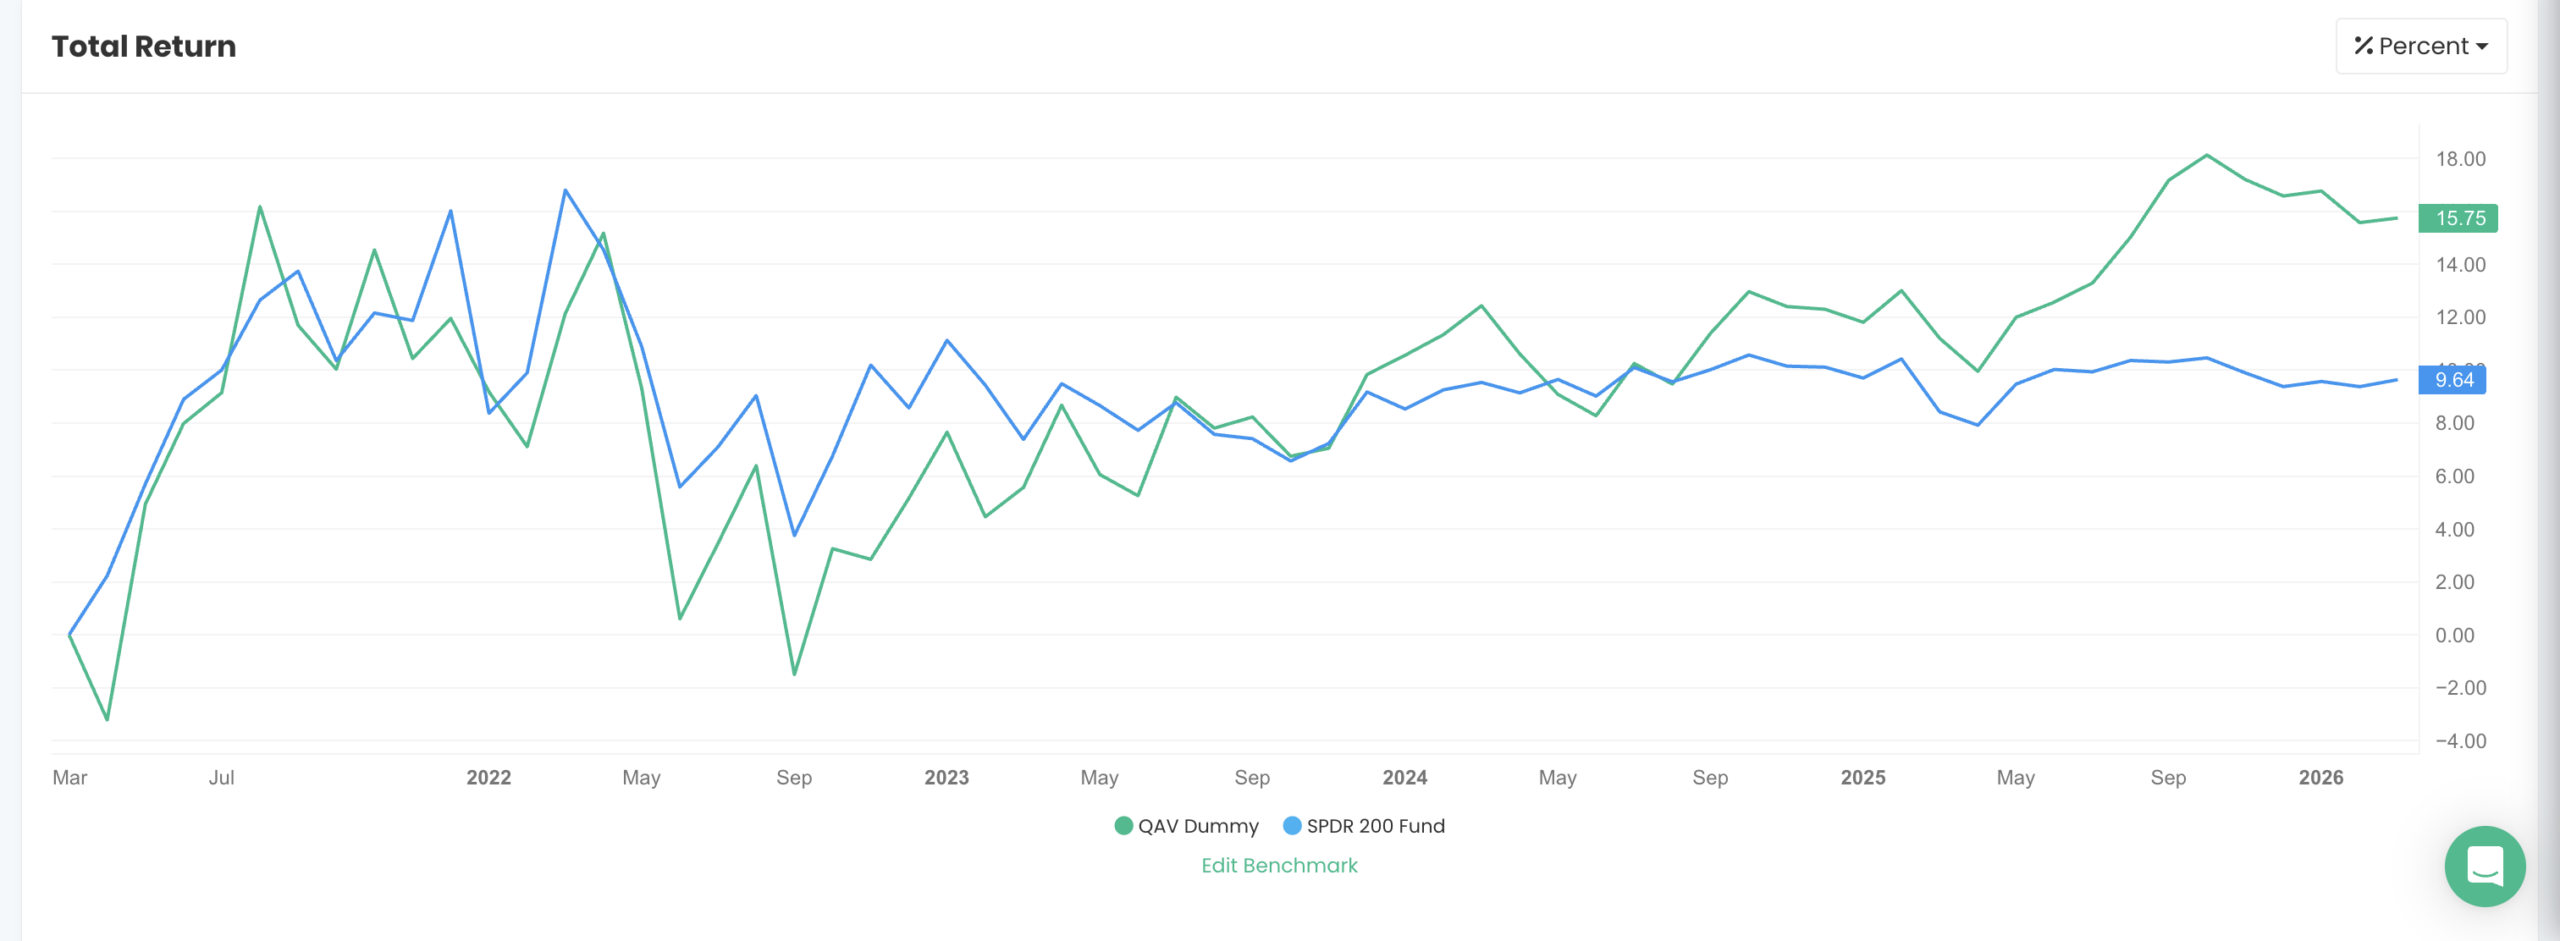Click the blue legend dot beside SPDR 200 Fund
Image resolution: width=2560 pixels, height=941 pixels.
point(1291,826)
